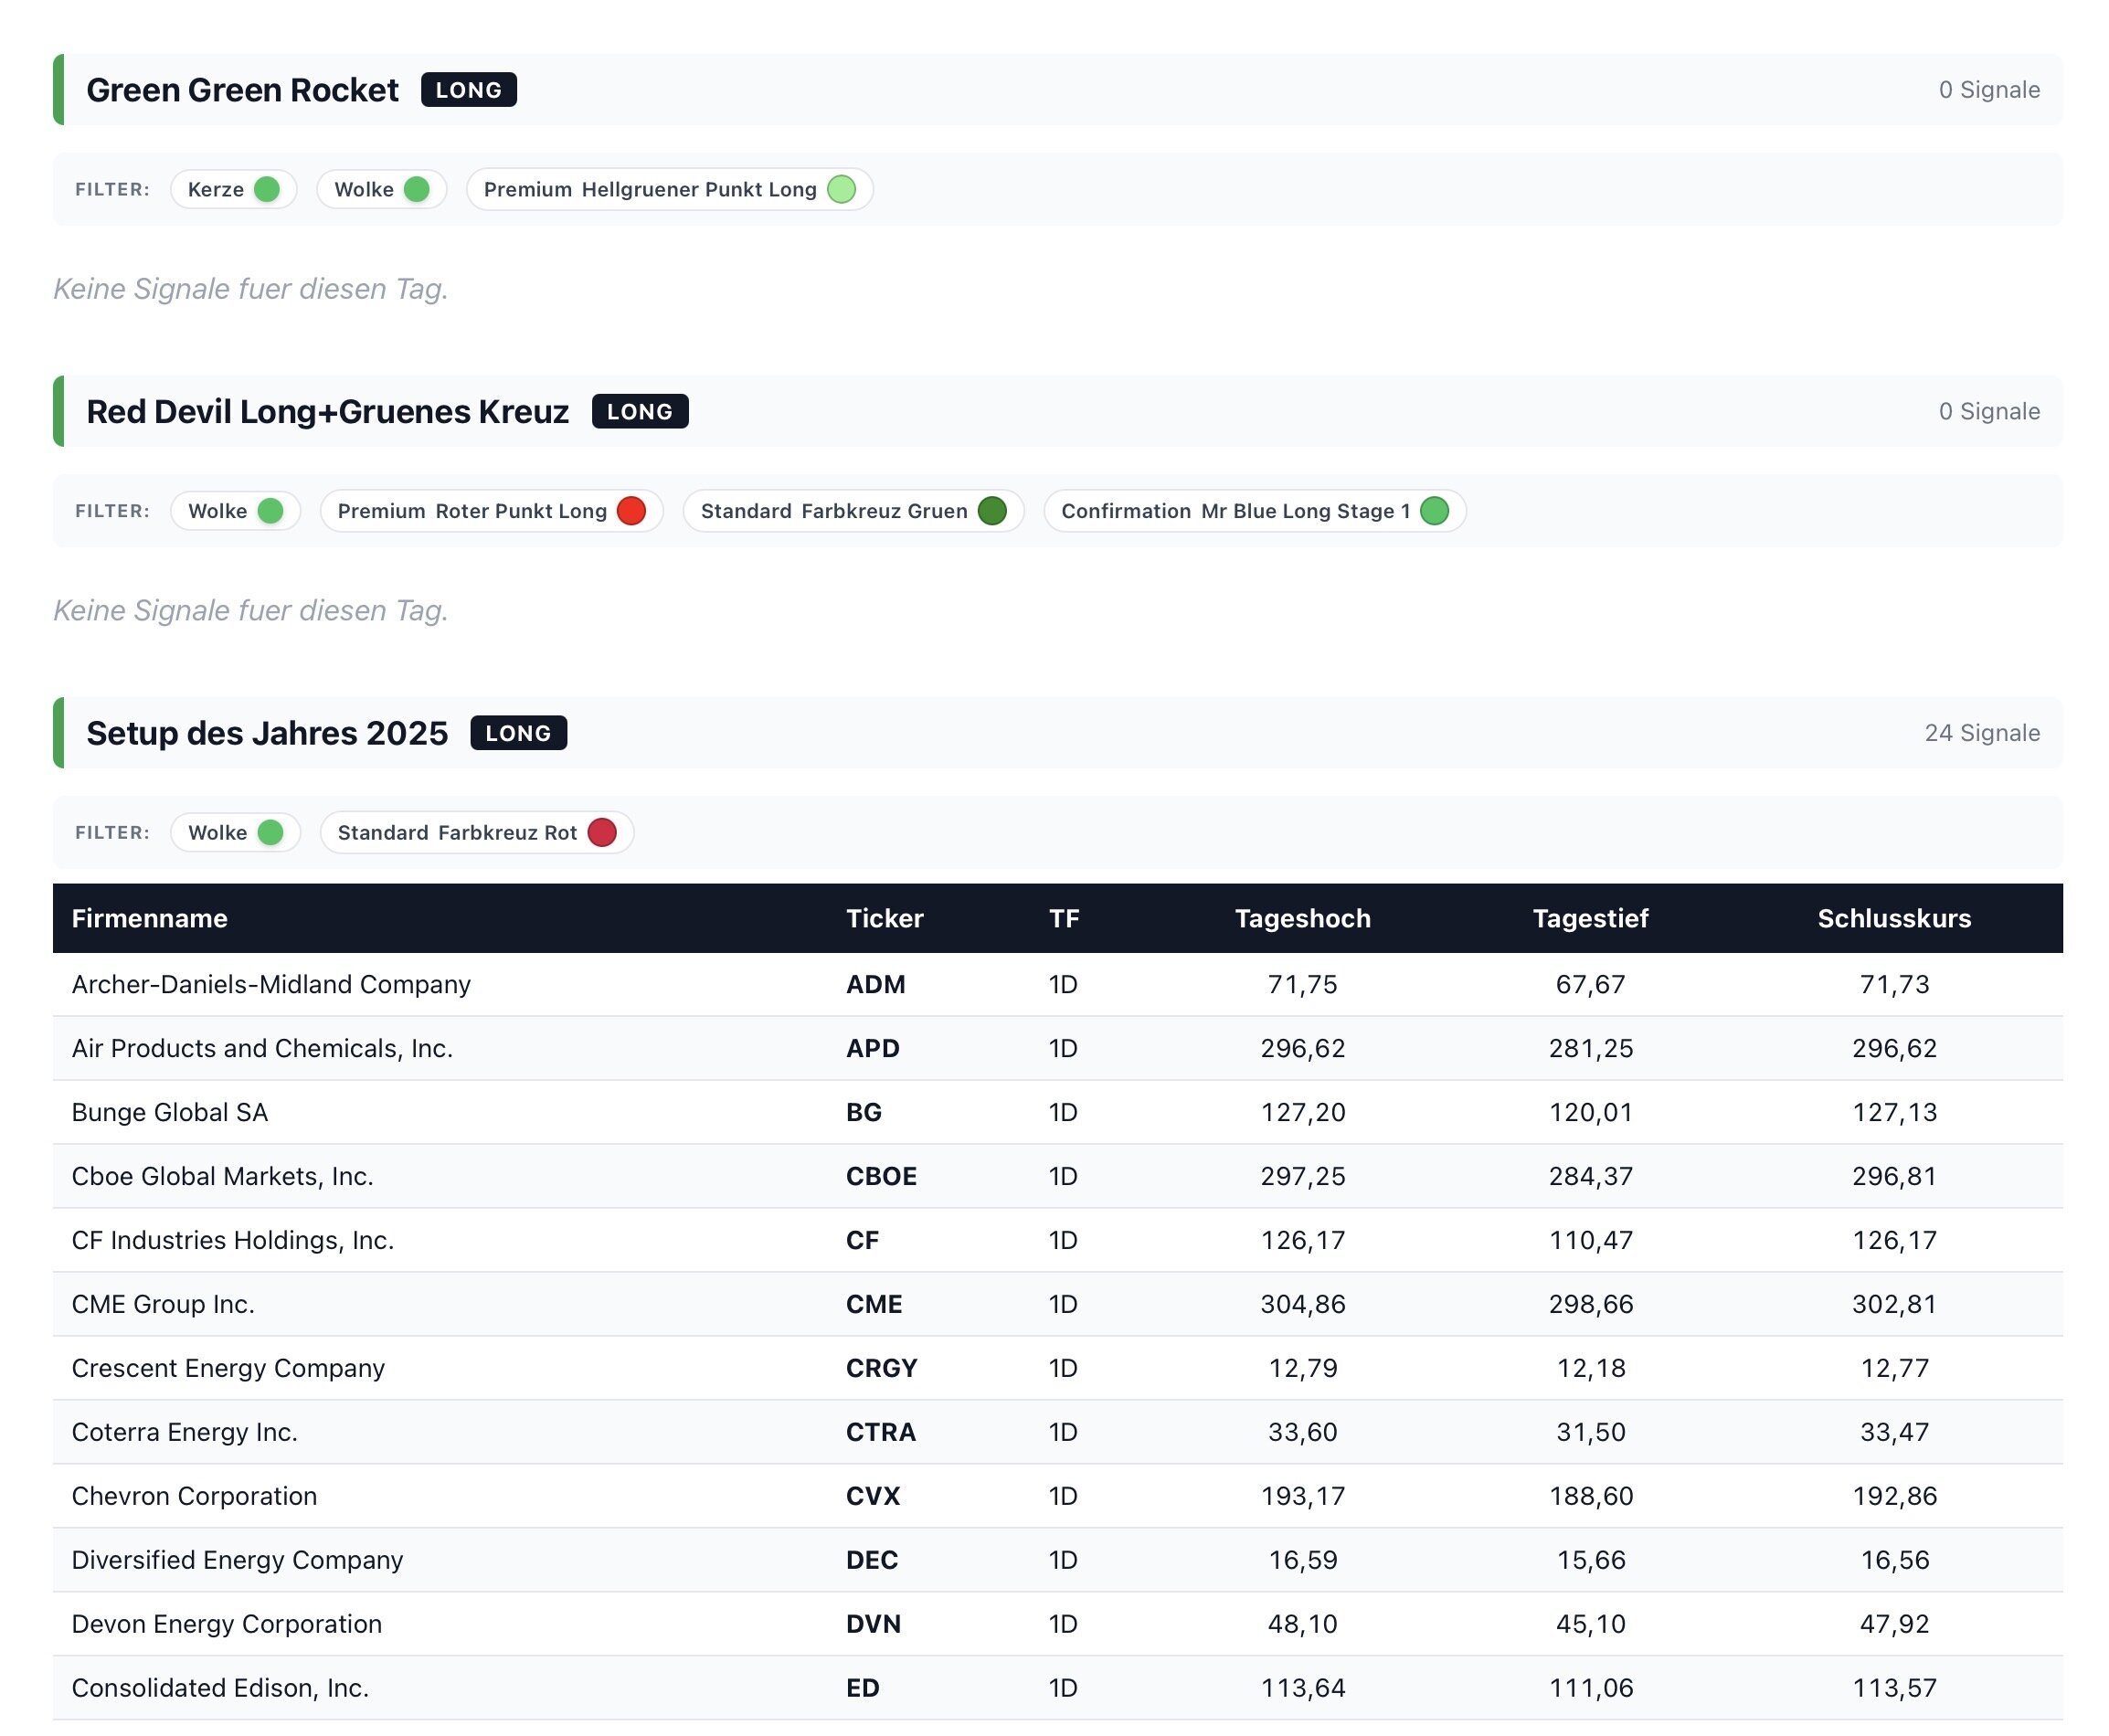Select the Standard Farbkreuz Gruen filter chip

852,510
